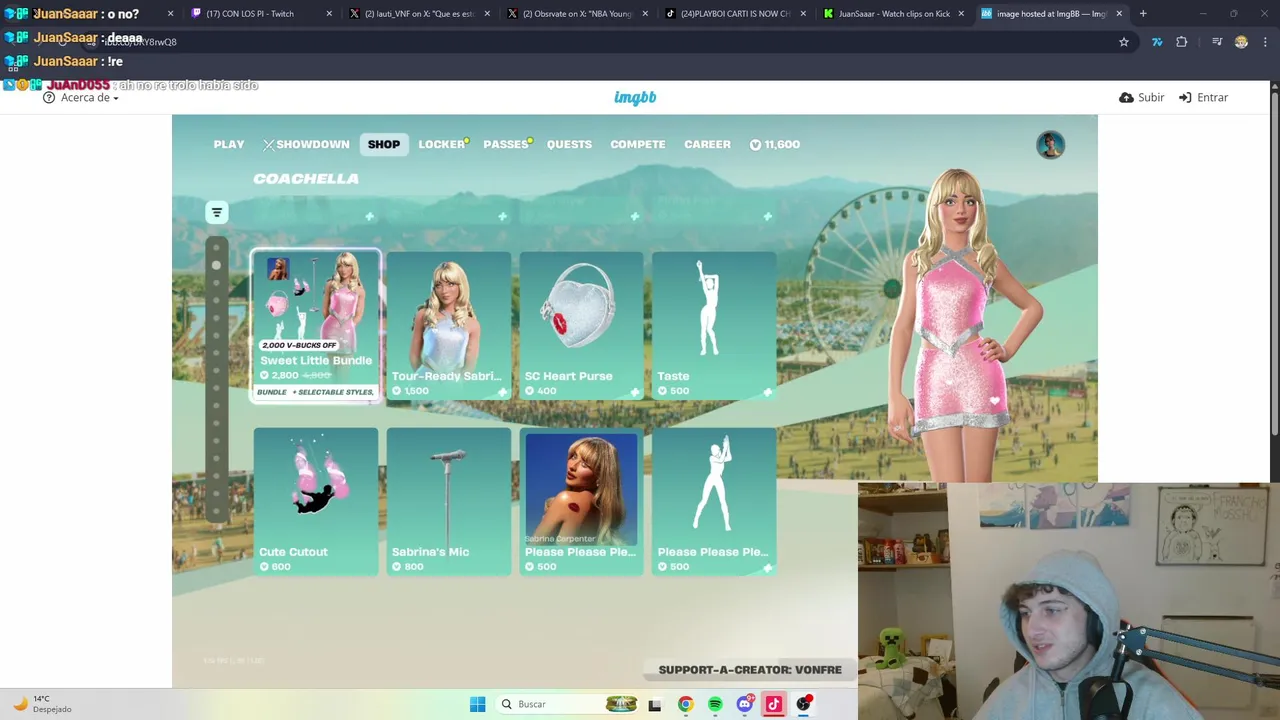Open the 14°C Despejado weather widget

point(43,704)
